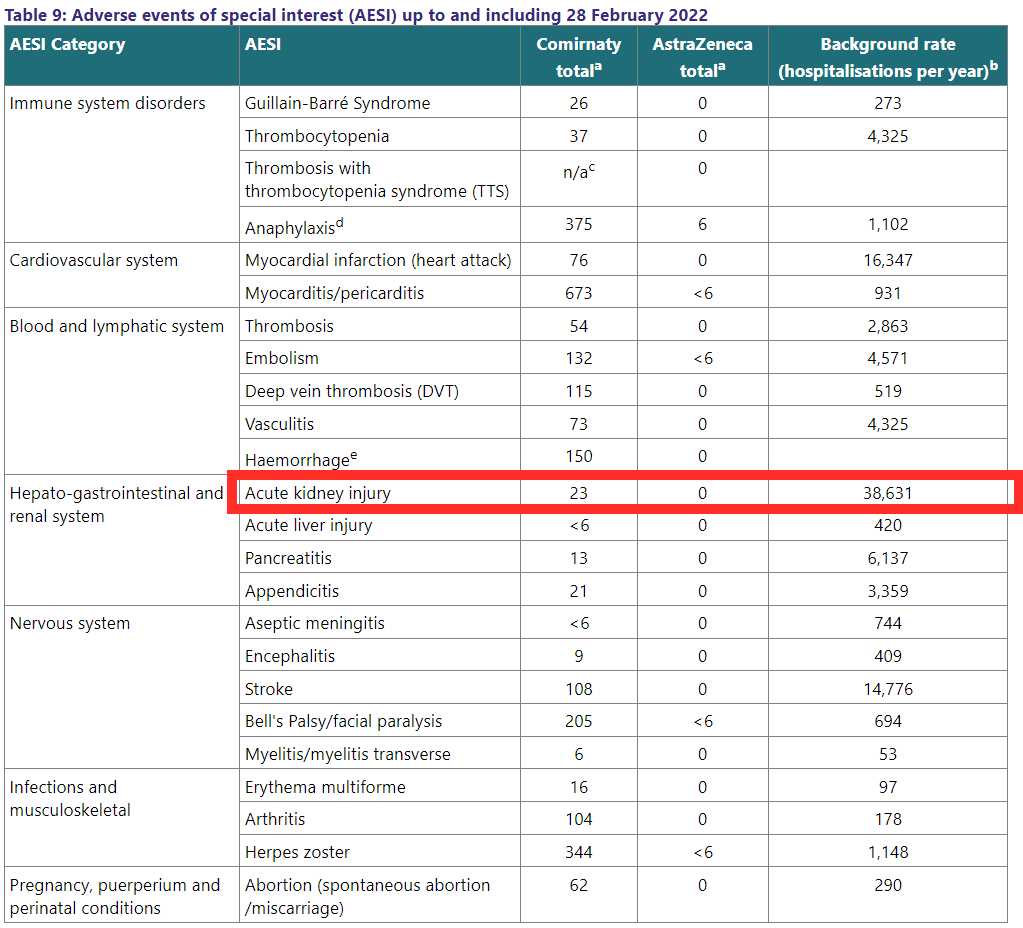
Task: Click Comirnaty value 673 for Myocarditis
Action: 579,293
